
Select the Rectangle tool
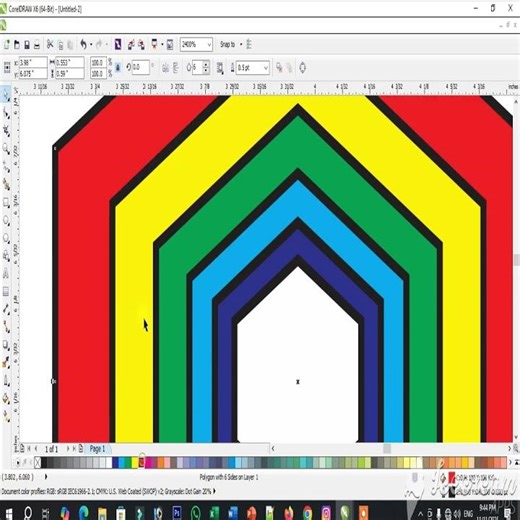click(x=6, y=202)
